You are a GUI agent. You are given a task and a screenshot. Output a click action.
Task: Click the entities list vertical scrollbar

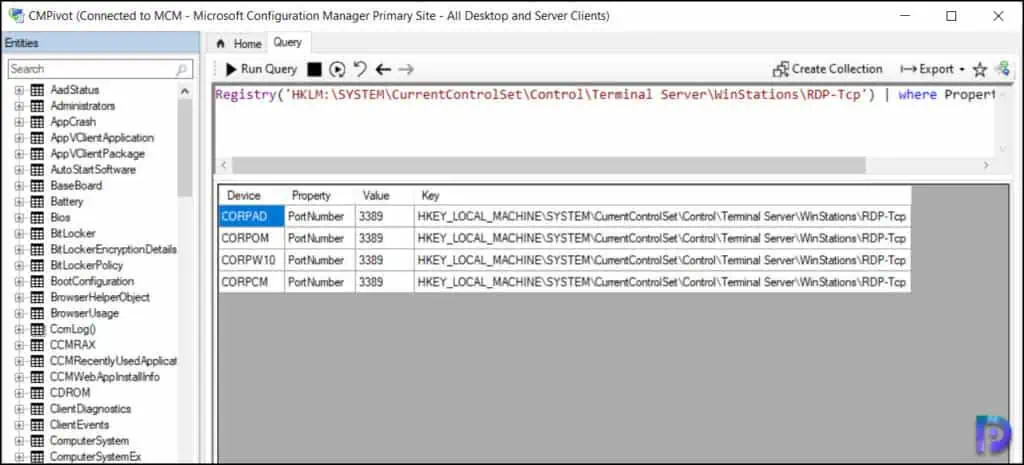[x=185, y=149]
